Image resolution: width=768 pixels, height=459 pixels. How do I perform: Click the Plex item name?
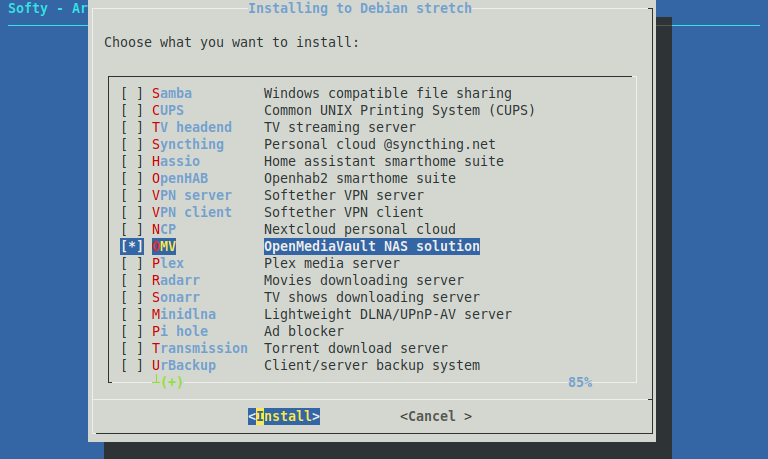click(x=168, y=263)
